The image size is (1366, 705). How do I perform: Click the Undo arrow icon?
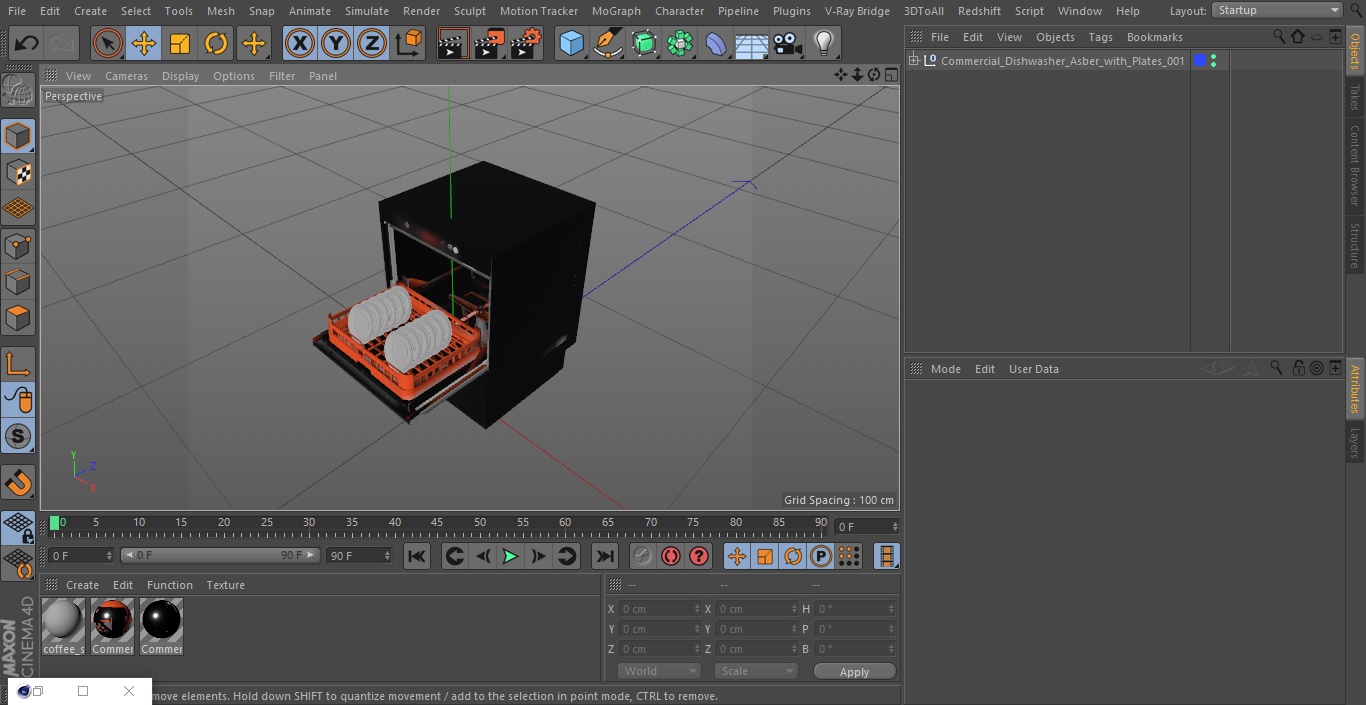click(x=27, y=44)
